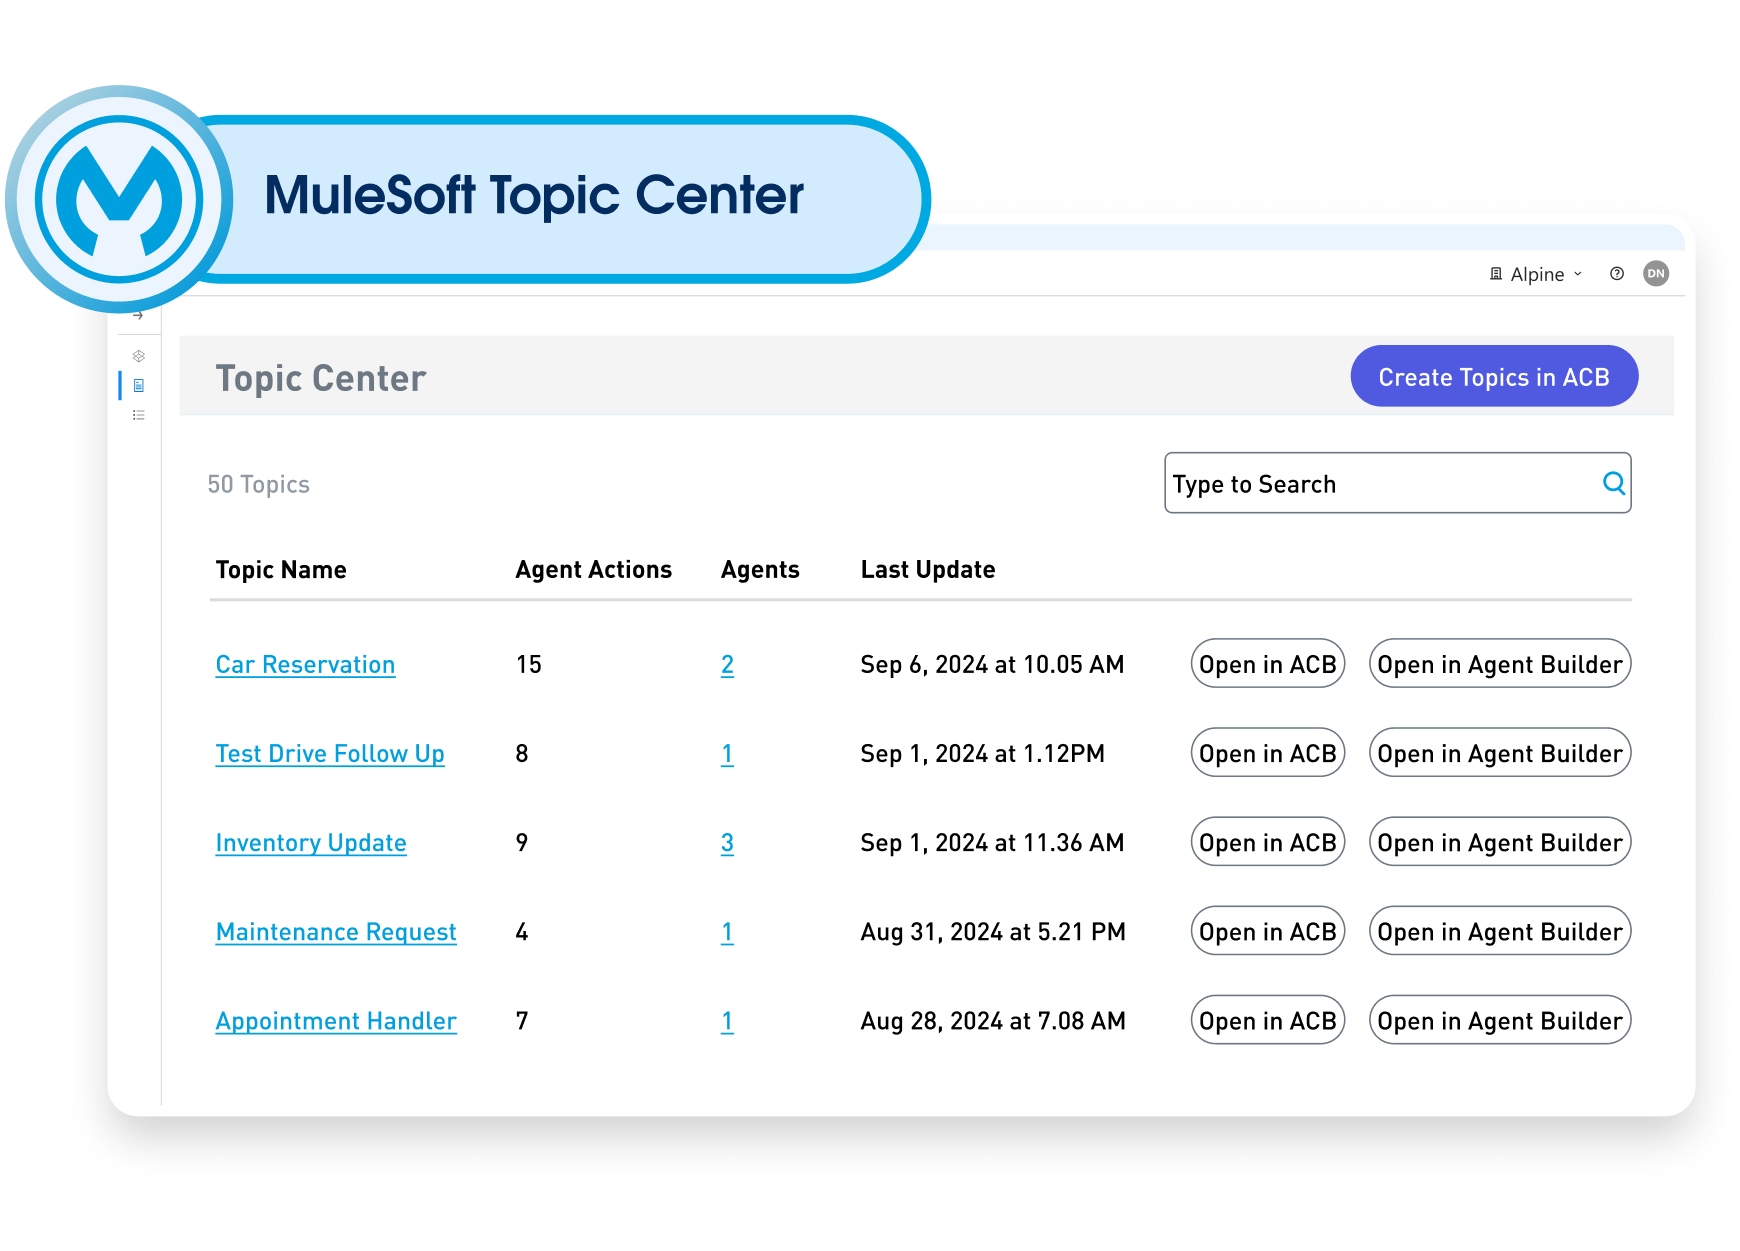Open Test Drive Follow Up in Agent Builder
1740x1251 pixels.
[1500, 753]
